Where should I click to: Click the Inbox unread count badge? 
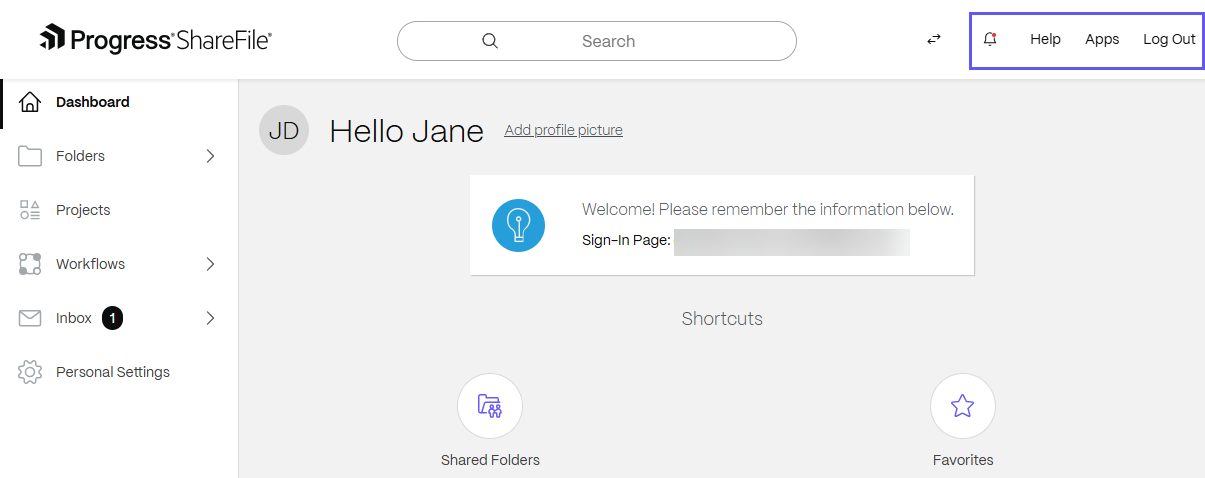point(113,318)
